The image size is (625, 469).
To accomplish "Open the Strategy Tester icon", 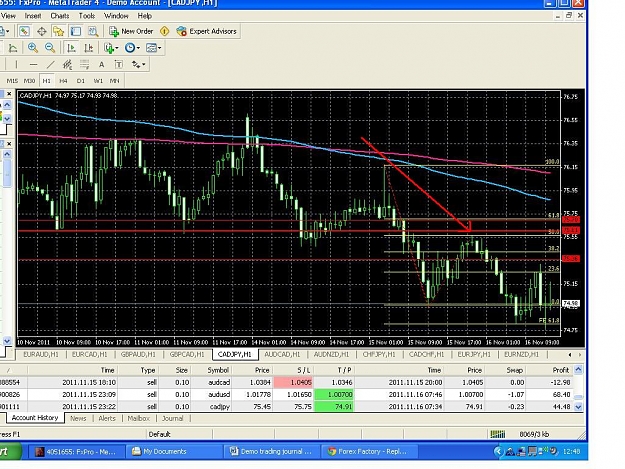I will (x=93, y=31).
